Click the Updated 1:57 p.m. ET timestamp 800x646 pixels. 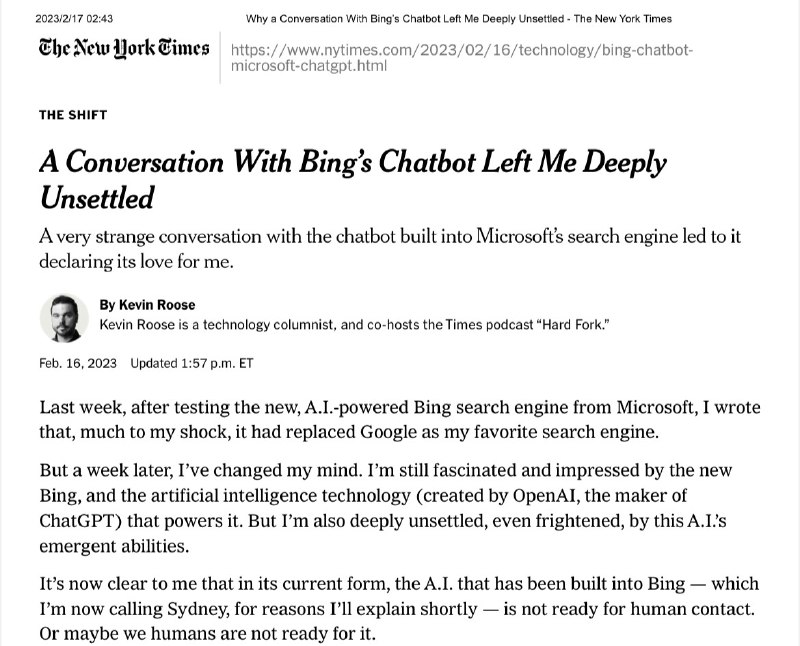(192, 363)
